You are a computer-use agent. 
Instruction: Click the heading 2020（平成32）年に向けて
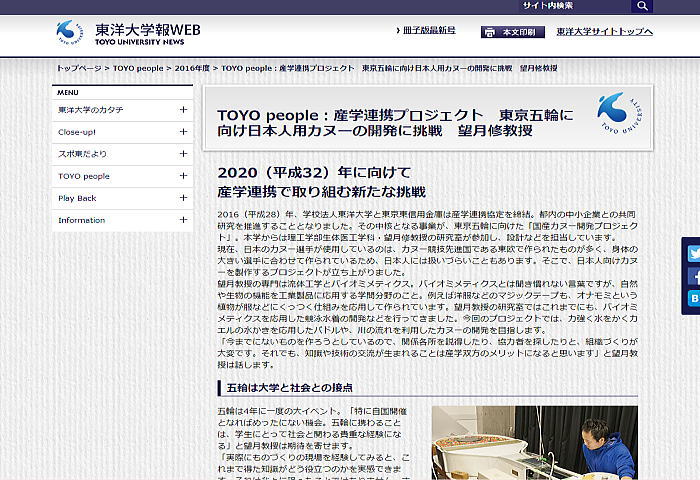pyautogui.click(x=314, y=172)
